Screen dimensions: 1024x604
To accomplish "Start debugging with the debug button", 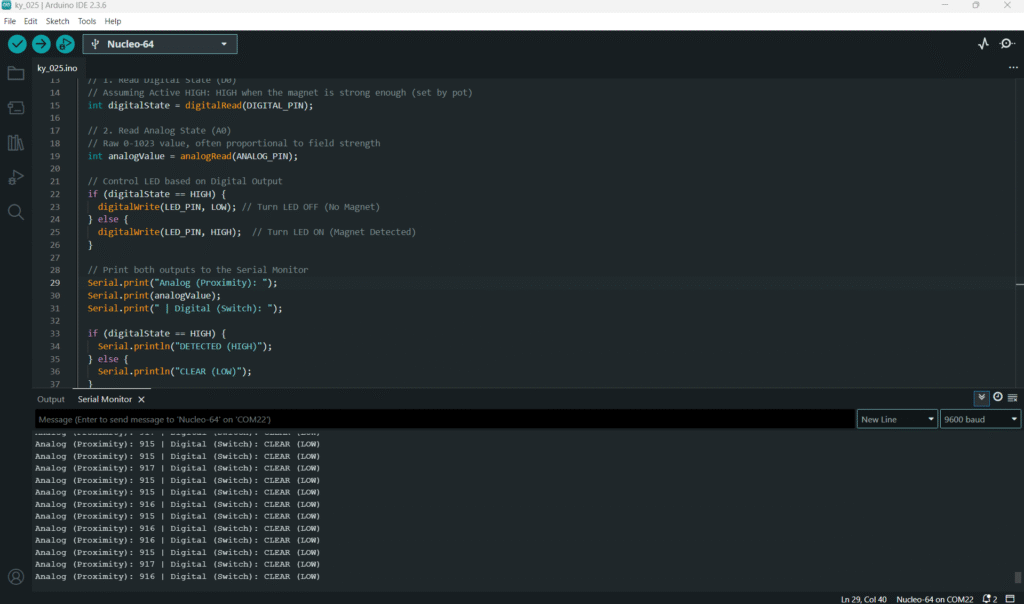I will [x=65, y=44].
